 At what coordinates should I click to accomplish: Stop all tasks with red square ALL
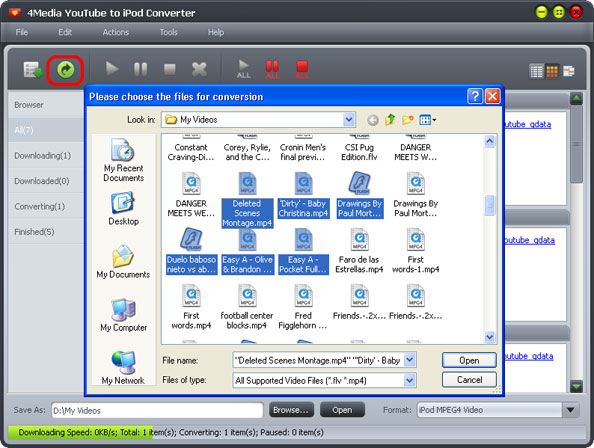click(x=302, y=70)
